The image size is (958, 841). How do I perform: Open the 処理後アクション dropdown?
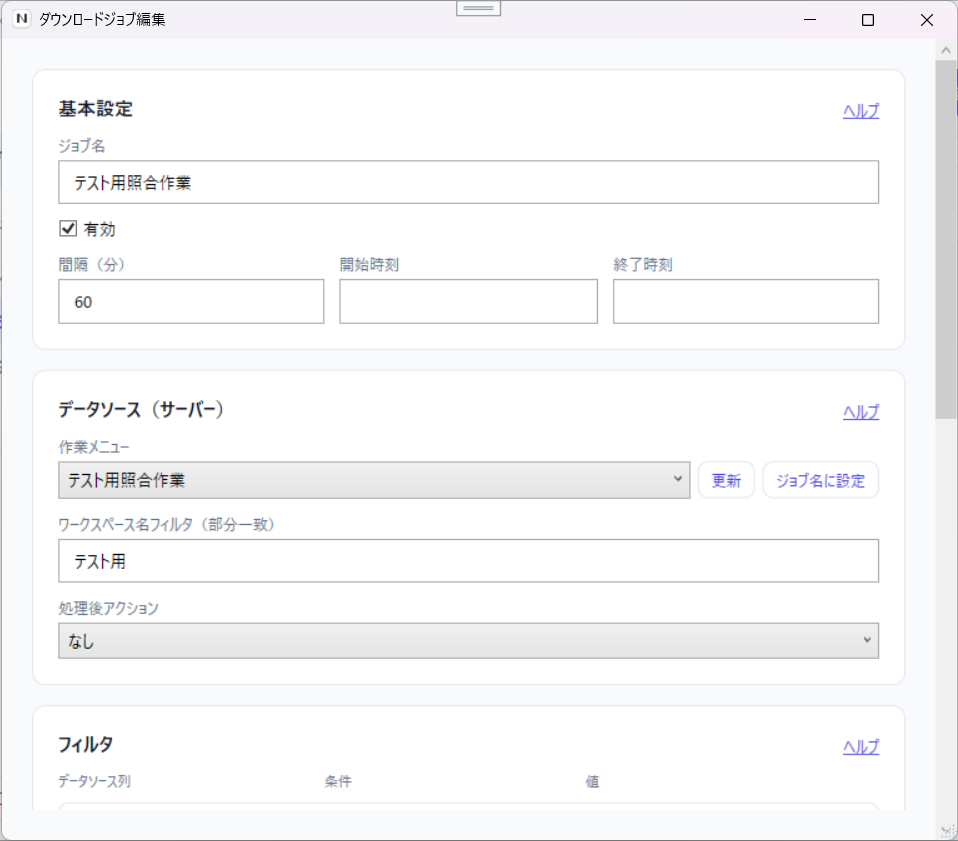pyautogui.click(x=469, y=641)
